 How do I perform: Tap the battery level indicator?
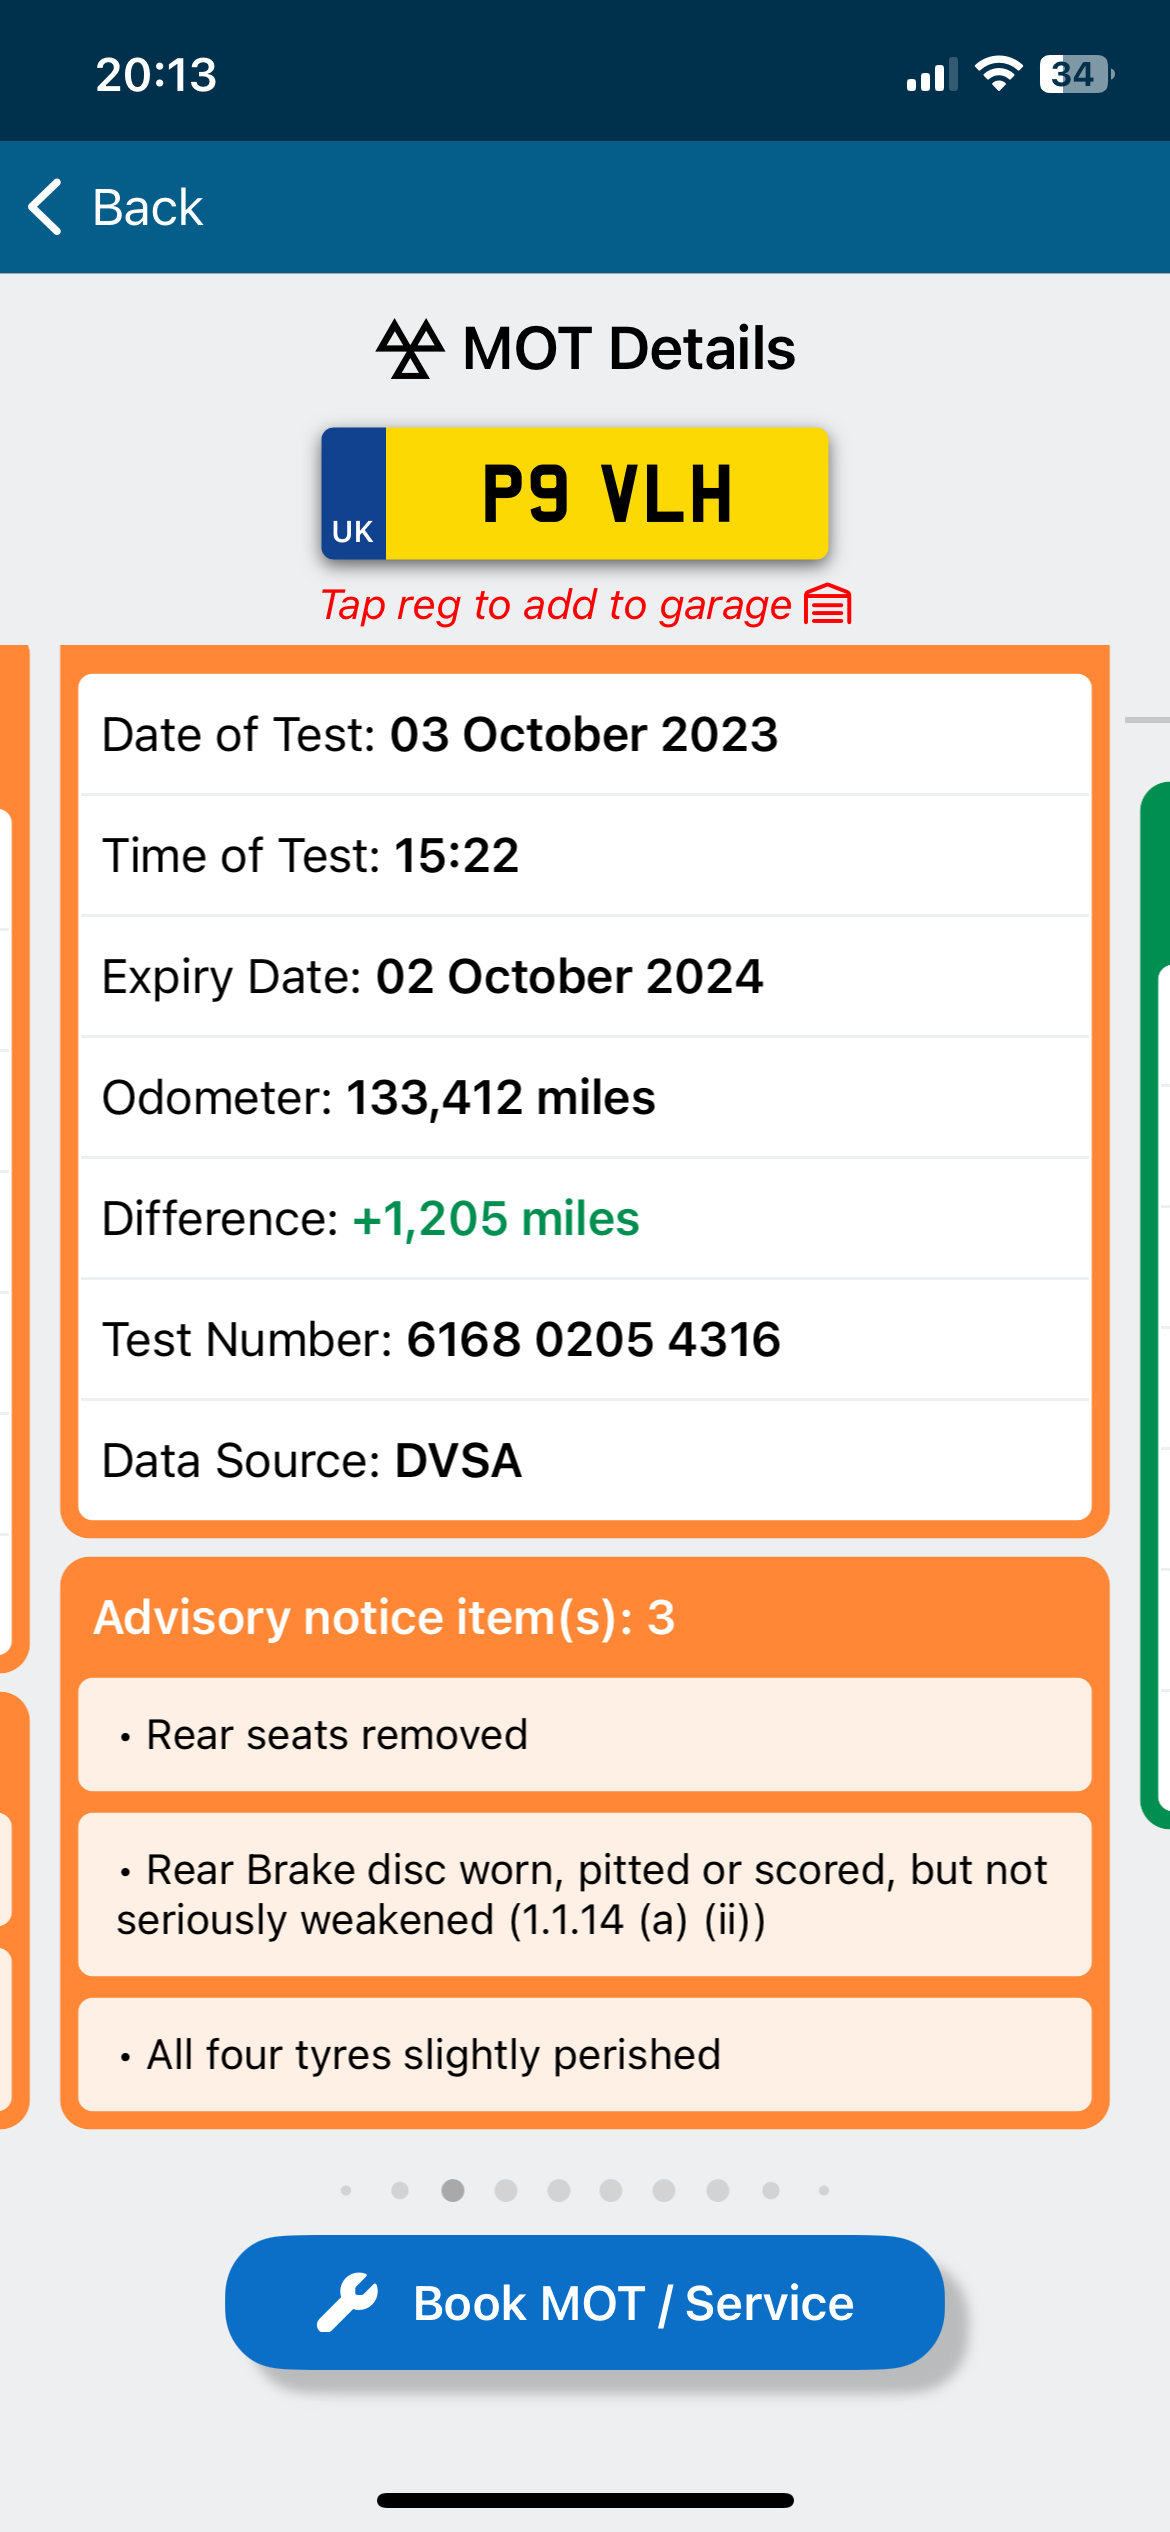[x=1076, y=74]
